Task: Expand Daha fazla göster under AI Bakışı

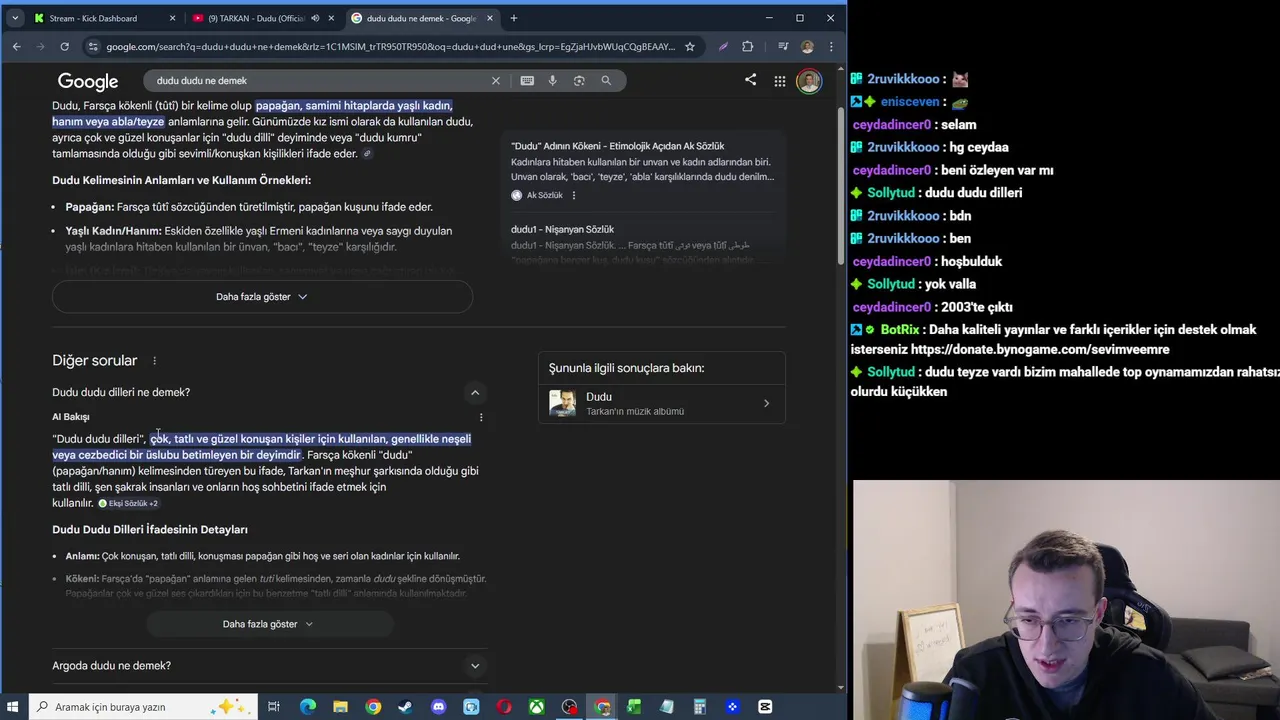Action: click(x=268, y=624)
